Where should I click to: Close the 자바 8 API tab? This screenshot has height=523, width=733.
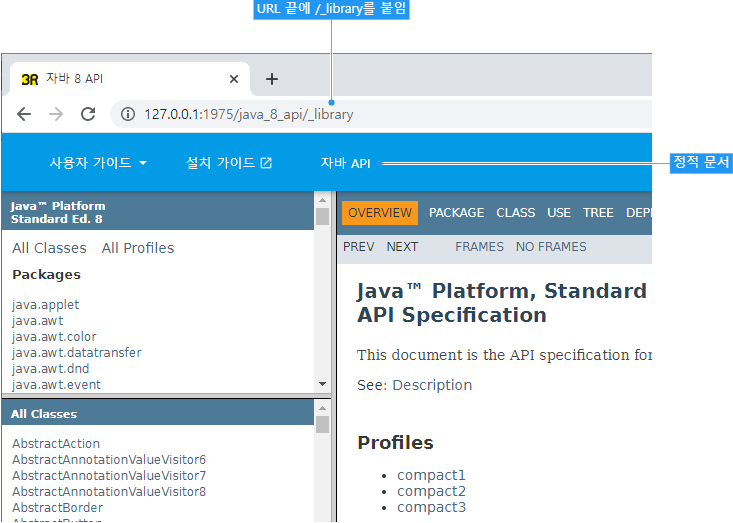point(234,79)
